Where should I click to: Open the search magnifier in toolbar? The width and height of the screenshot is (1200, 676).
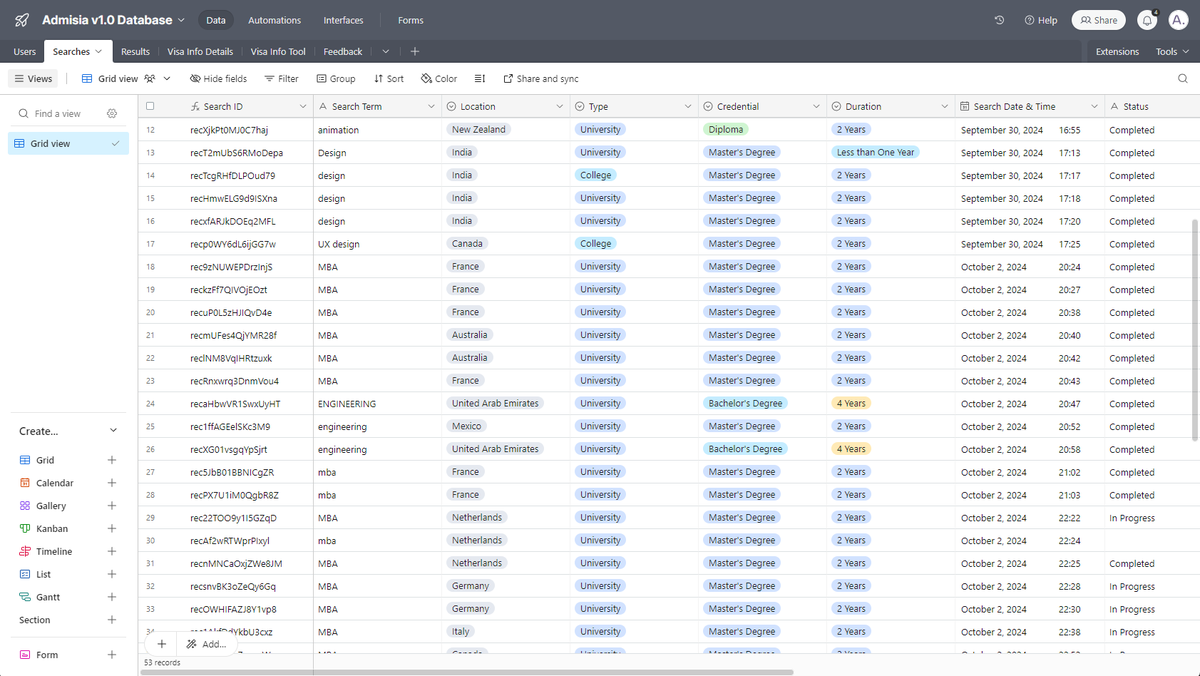(1182, 78)
